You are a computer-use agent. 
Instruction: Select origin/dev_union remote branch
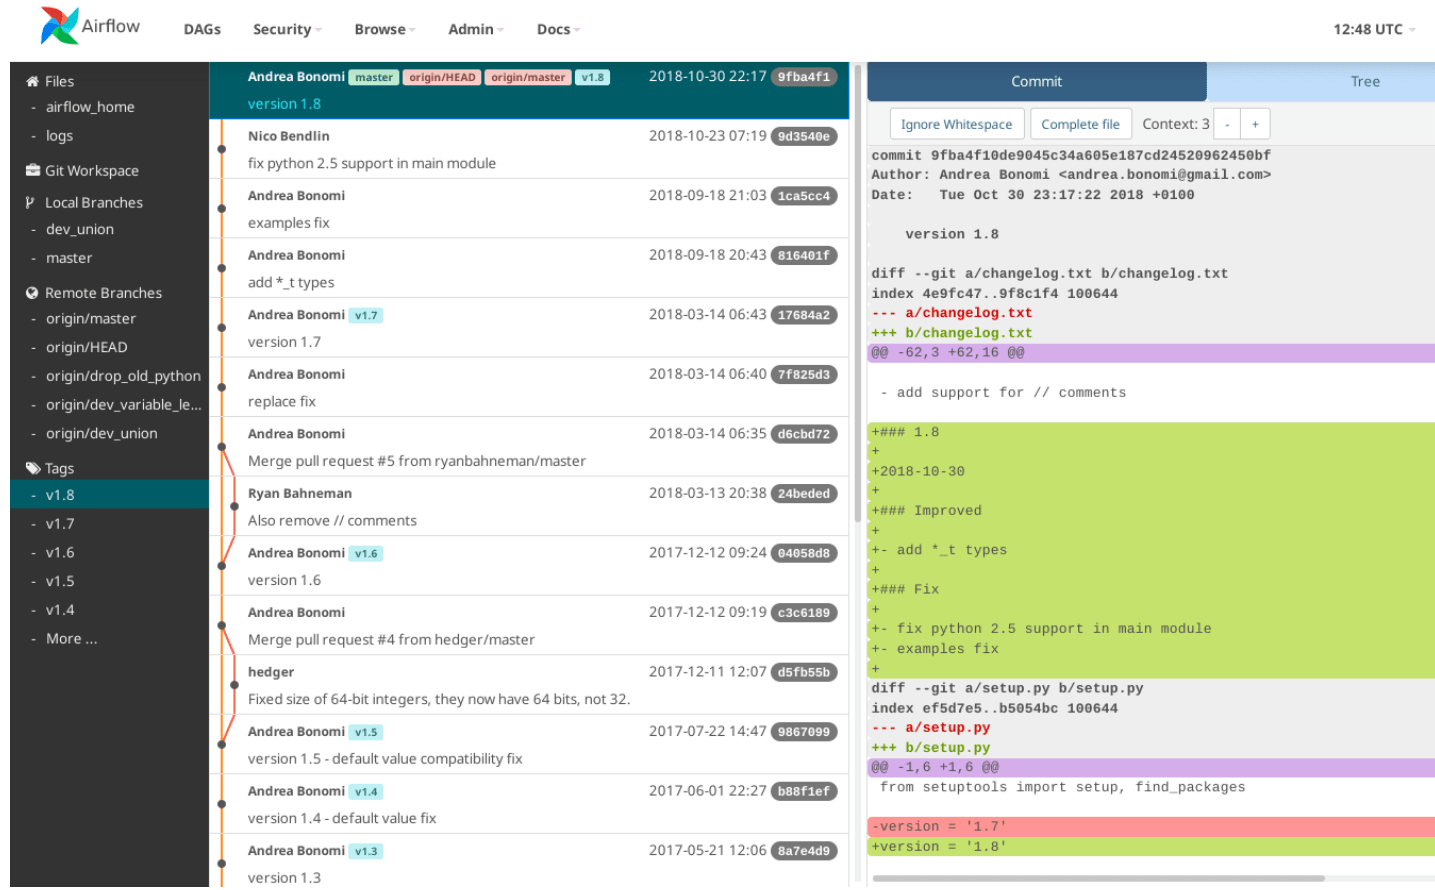[102, 434]
